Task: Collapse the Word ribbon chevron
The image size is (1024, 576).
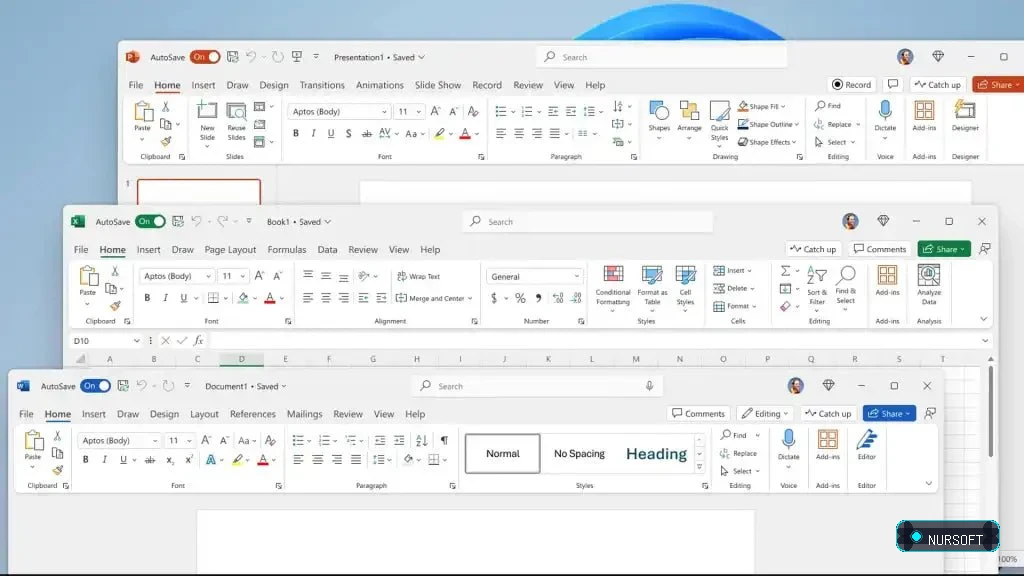Action: pyautogui.click(x=928, y=483)
